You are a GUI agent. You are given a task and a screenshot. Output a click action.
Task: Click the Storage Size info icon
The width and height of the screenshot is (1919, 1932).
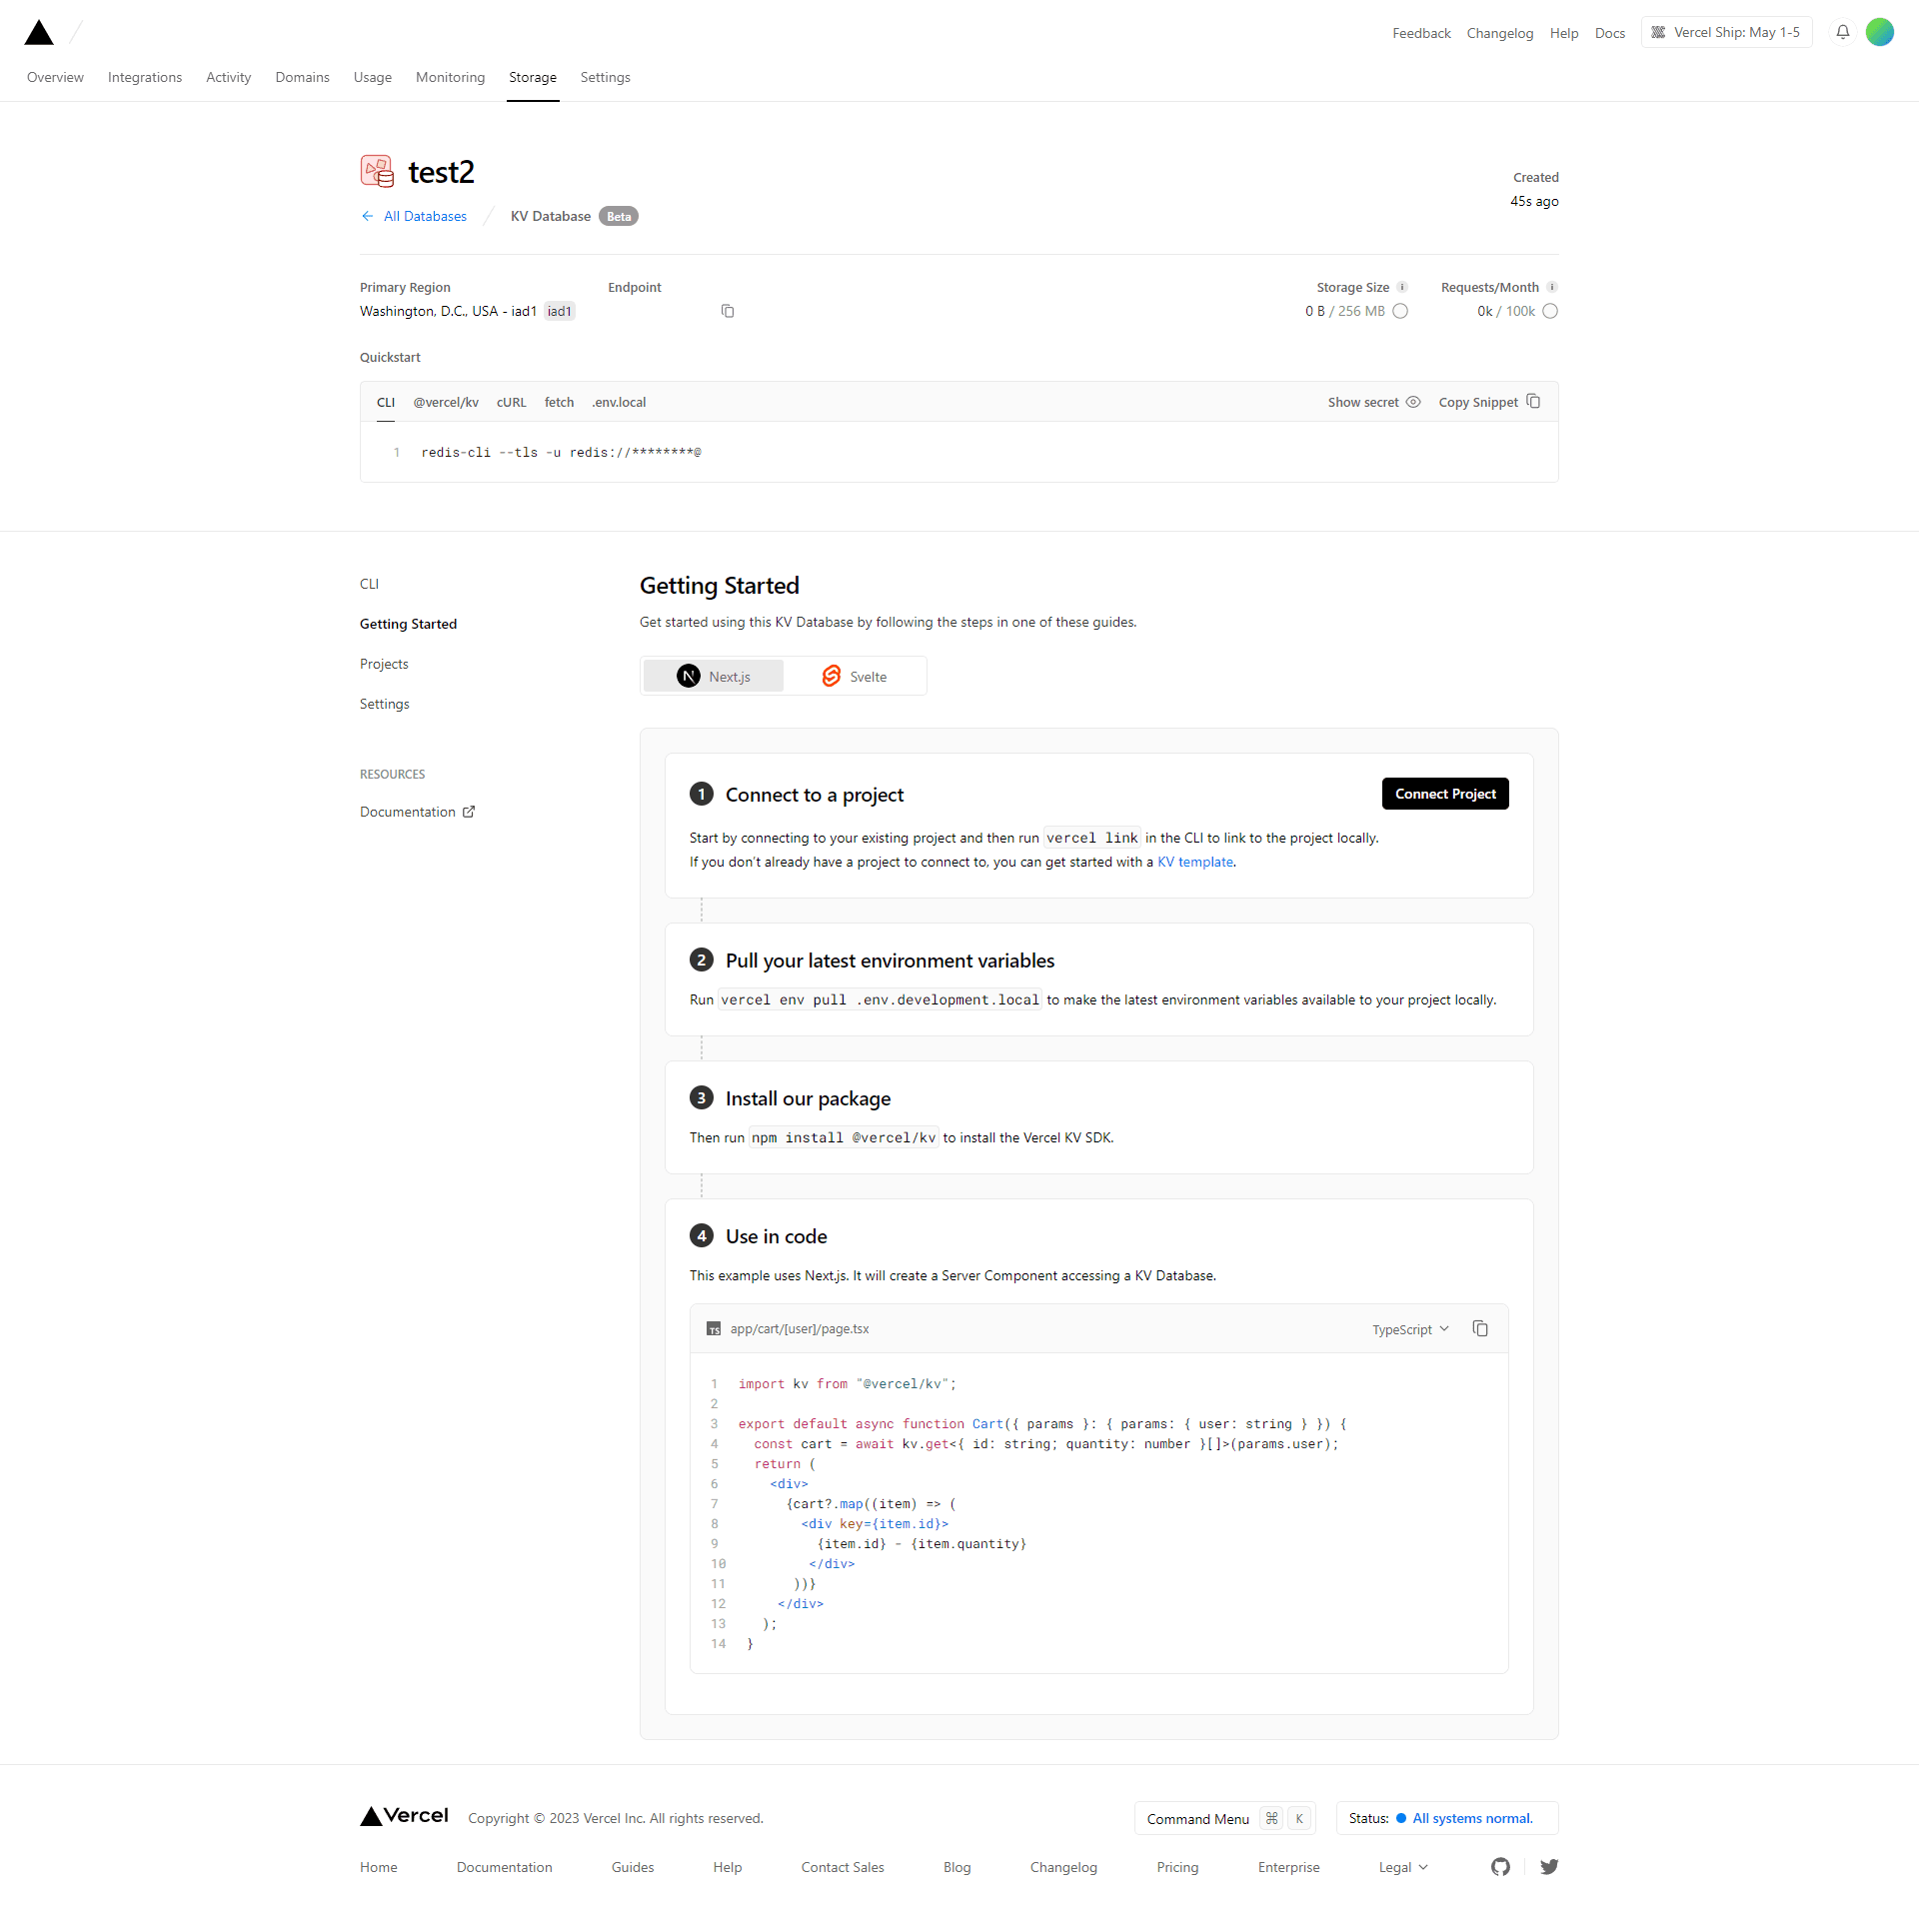(x=1402, y=287)
